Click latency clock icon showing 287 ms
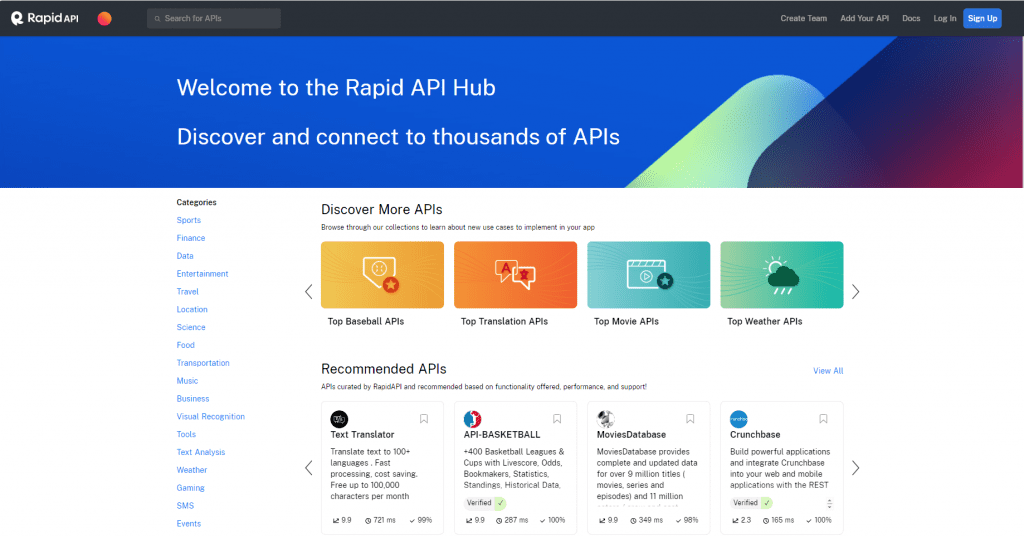Viewport: 1024px width, 537px height. click(x=499, y=521)
